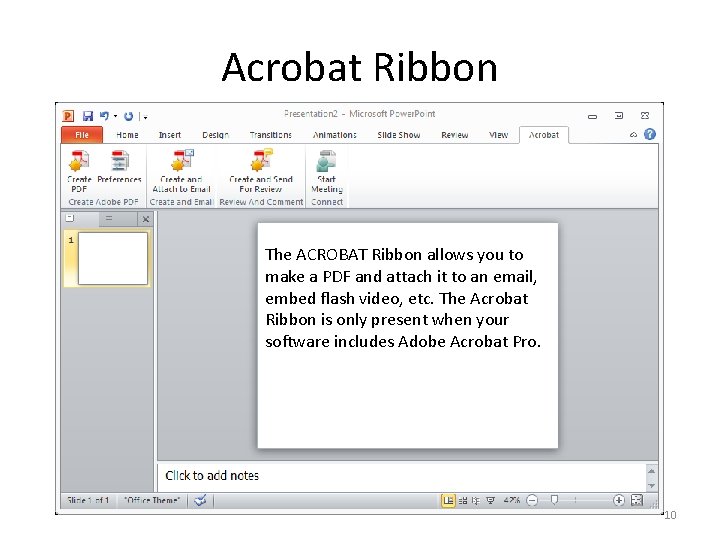Switch to the Transitions tab
The width and height of the screenshot is (720, 540).
pos(270,135)
